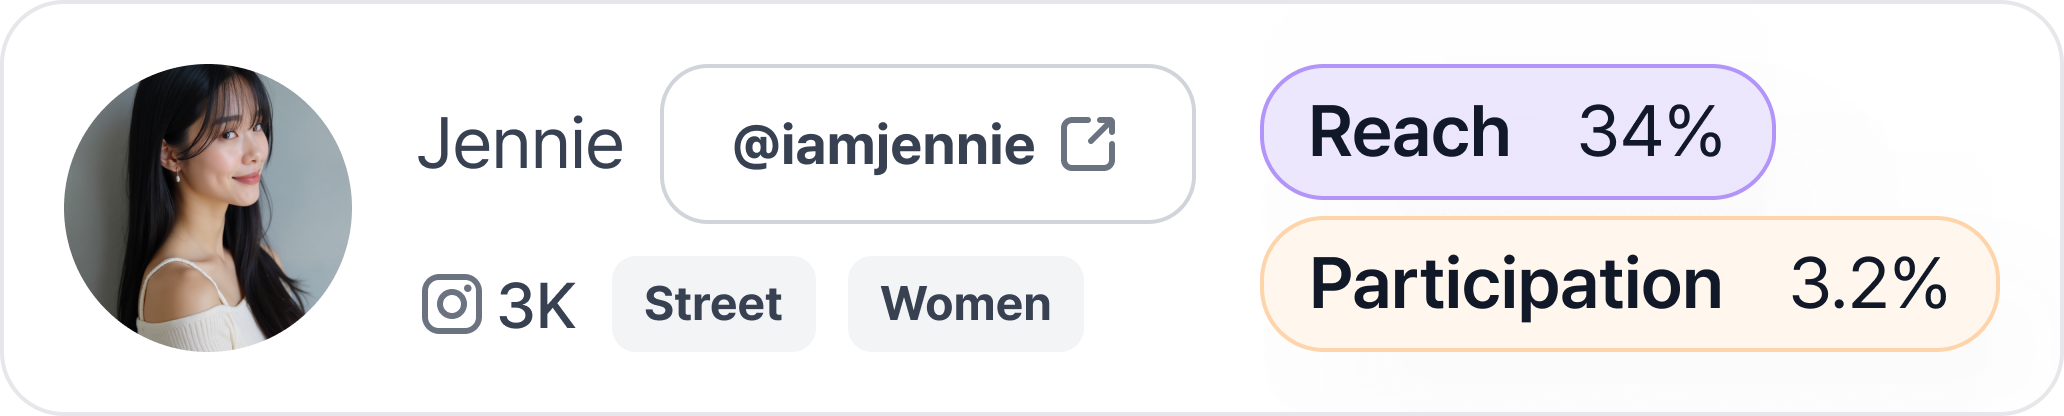Screen dimensions: 2064x416
Task: Click the orange Participation badge
Action: (x=1629, y=284)
